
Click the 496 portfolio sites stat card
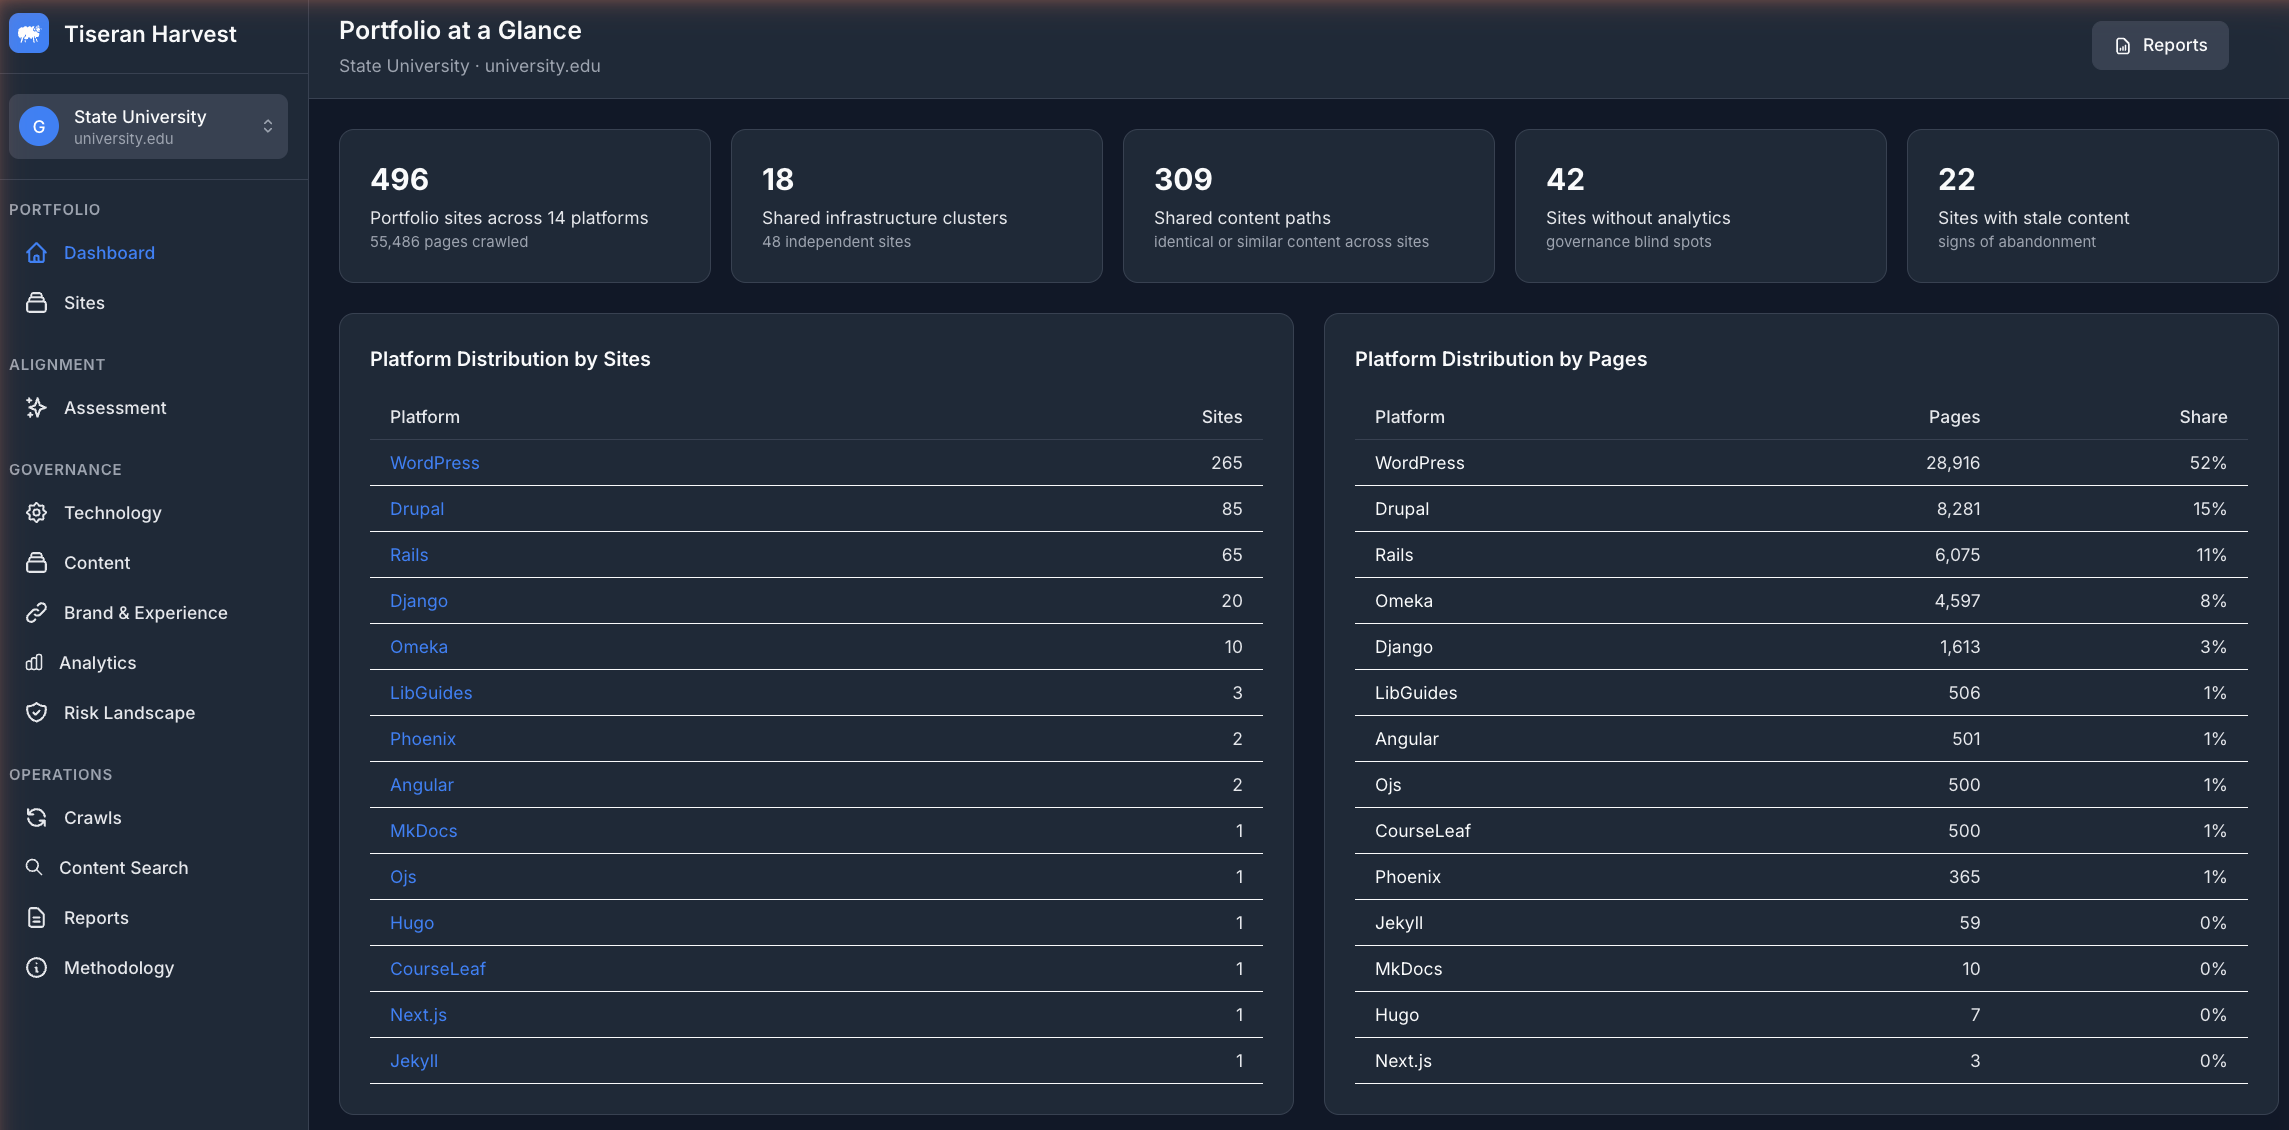(x=524, y=206)
